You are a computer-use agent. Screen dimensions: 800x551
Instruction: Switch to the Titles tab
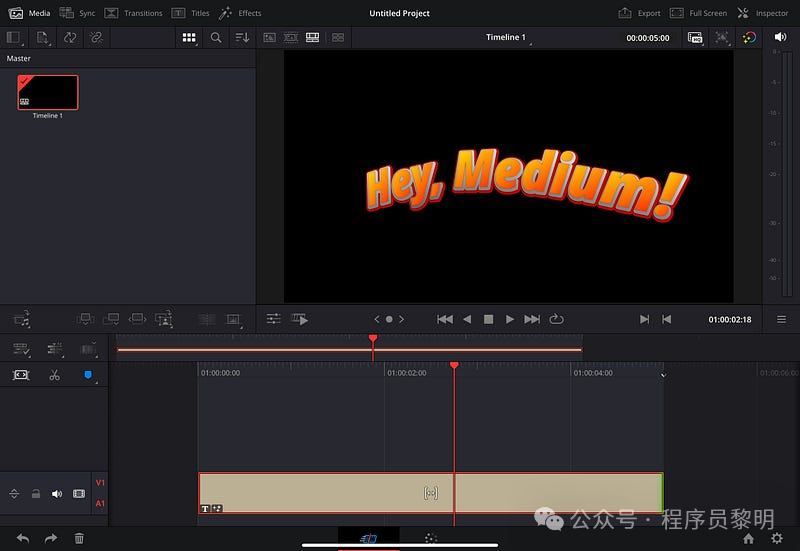click(x=190, y=13)
